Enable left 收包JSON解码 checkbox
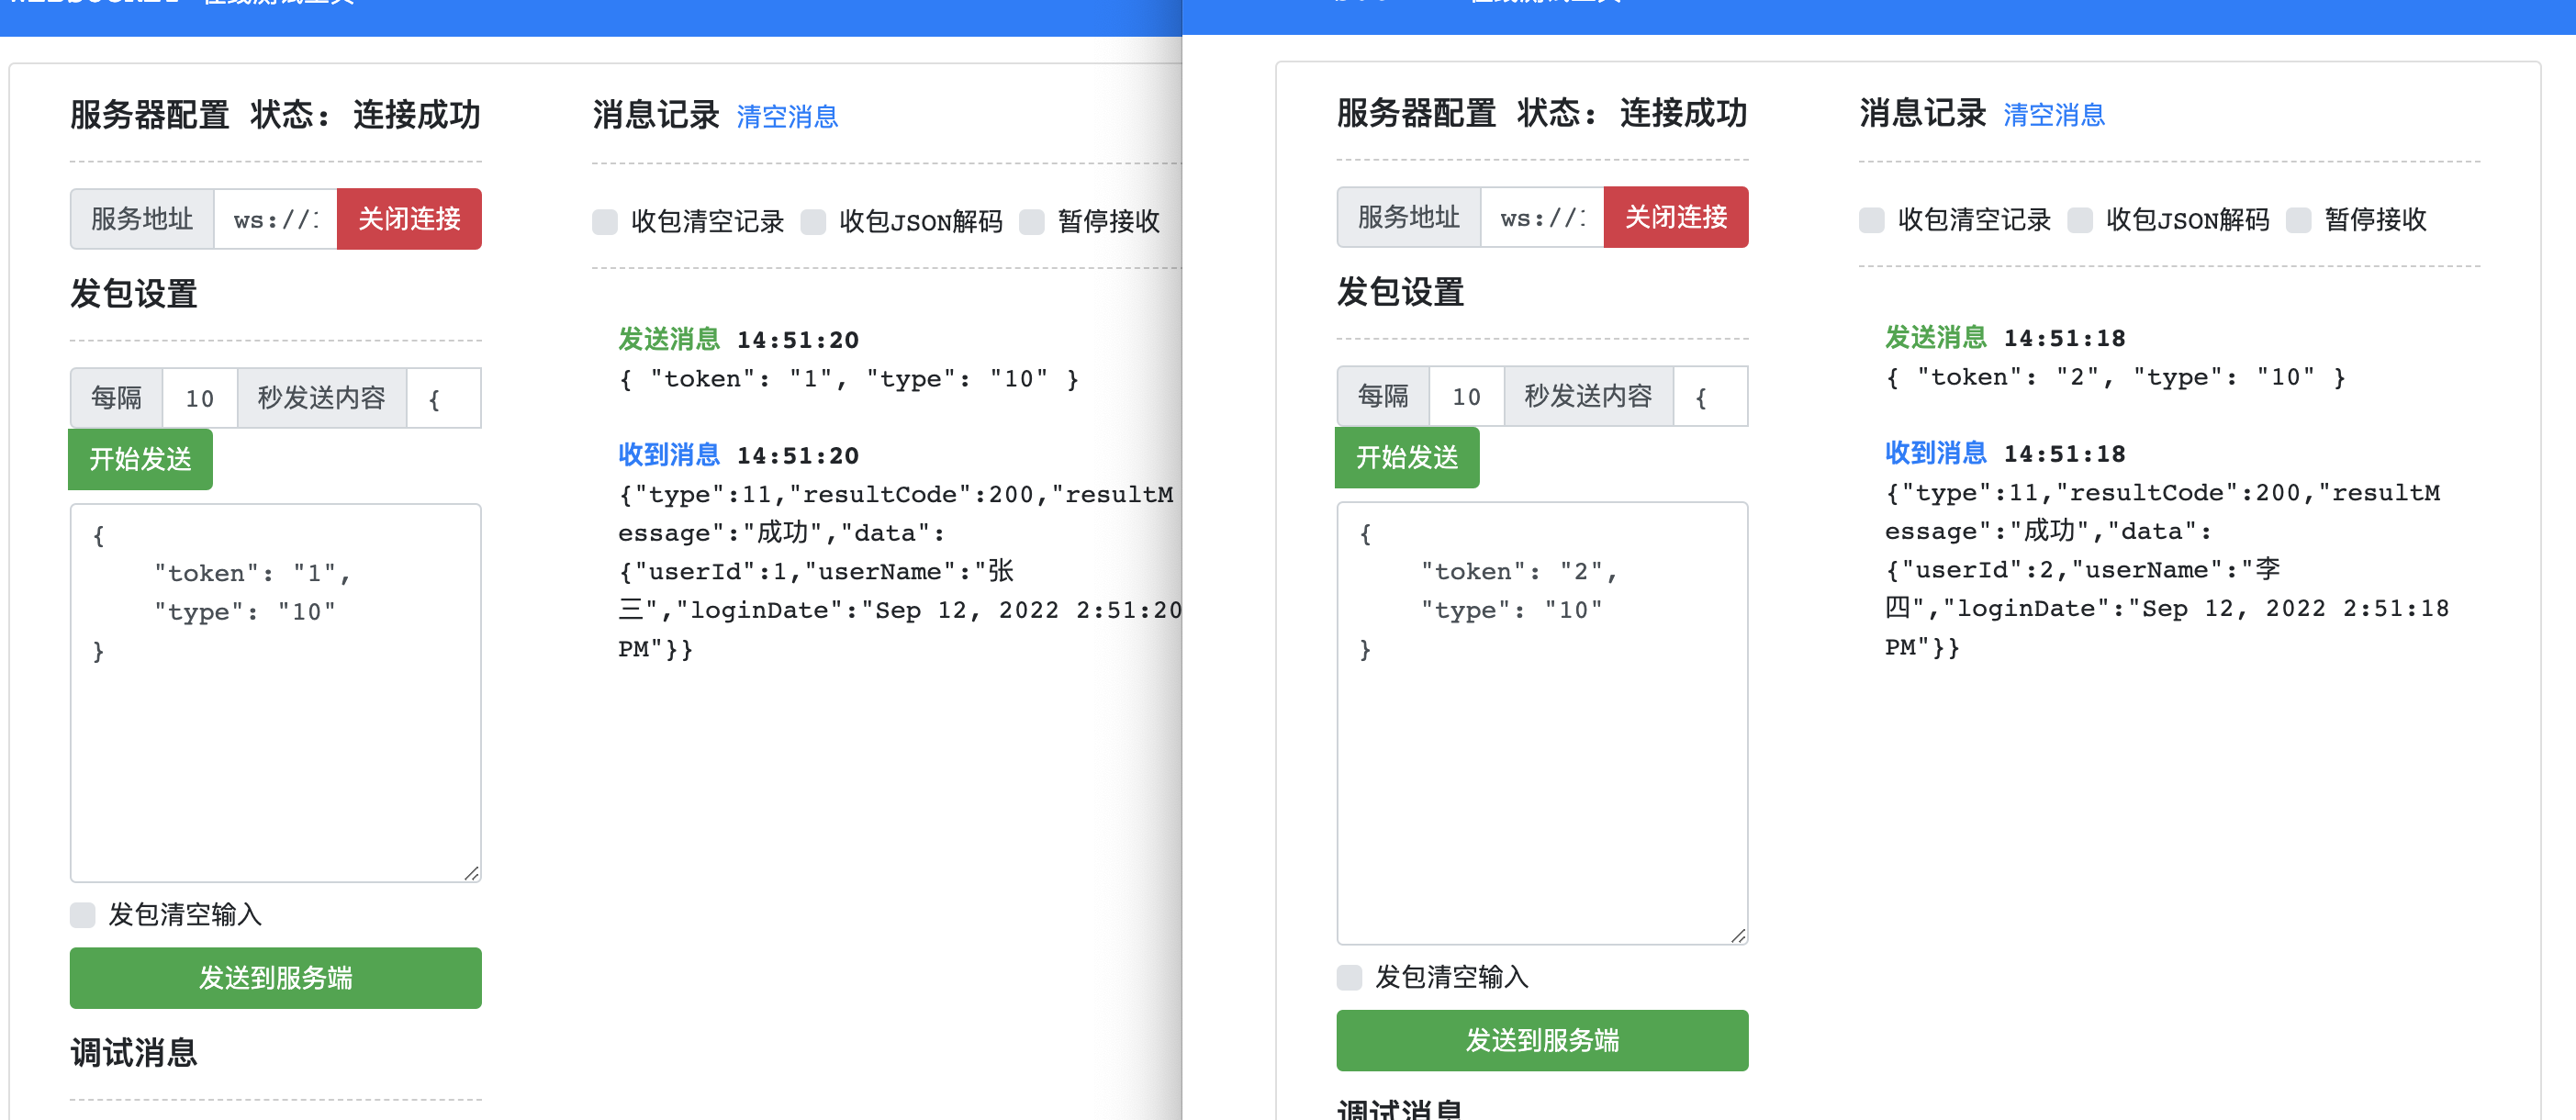The height and width of the screenshot is (1120, 2576). point(814,222)
